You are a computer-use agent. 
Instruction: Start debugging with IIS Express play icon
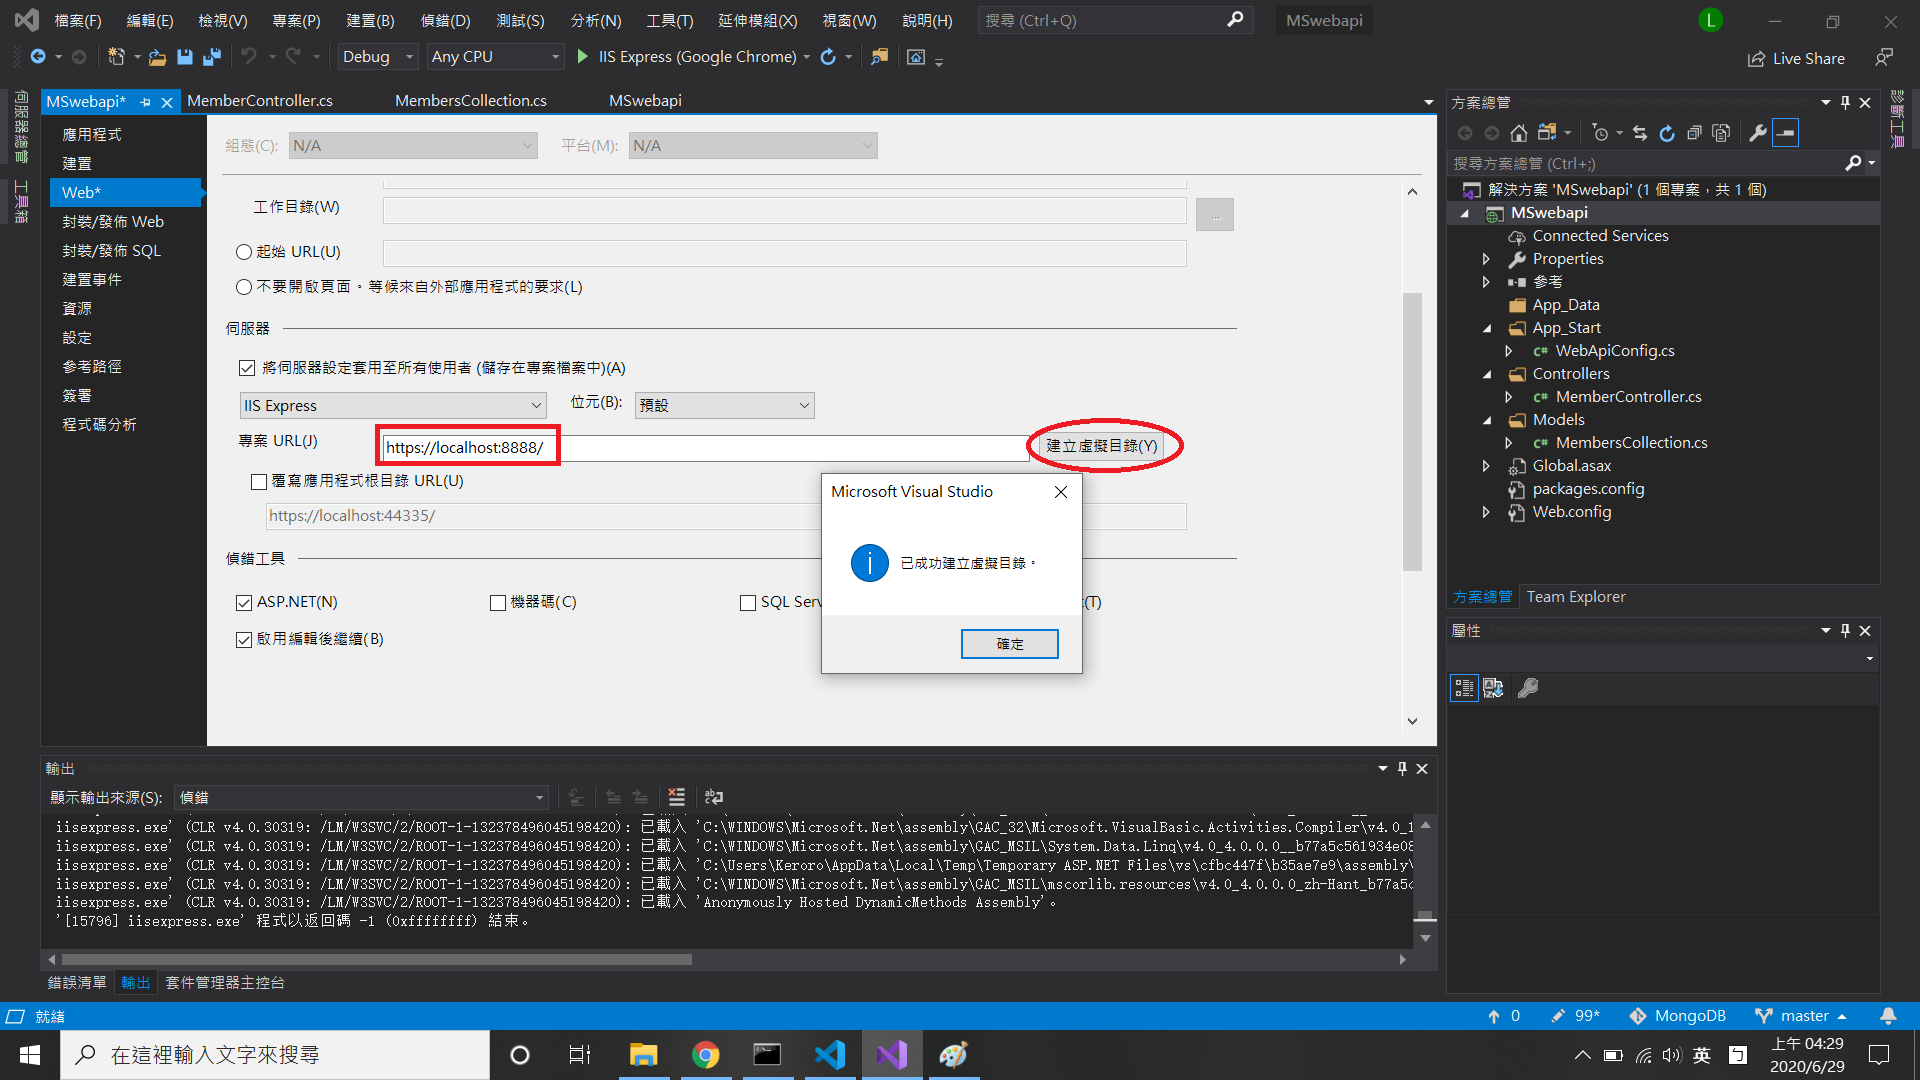point(583,57)
